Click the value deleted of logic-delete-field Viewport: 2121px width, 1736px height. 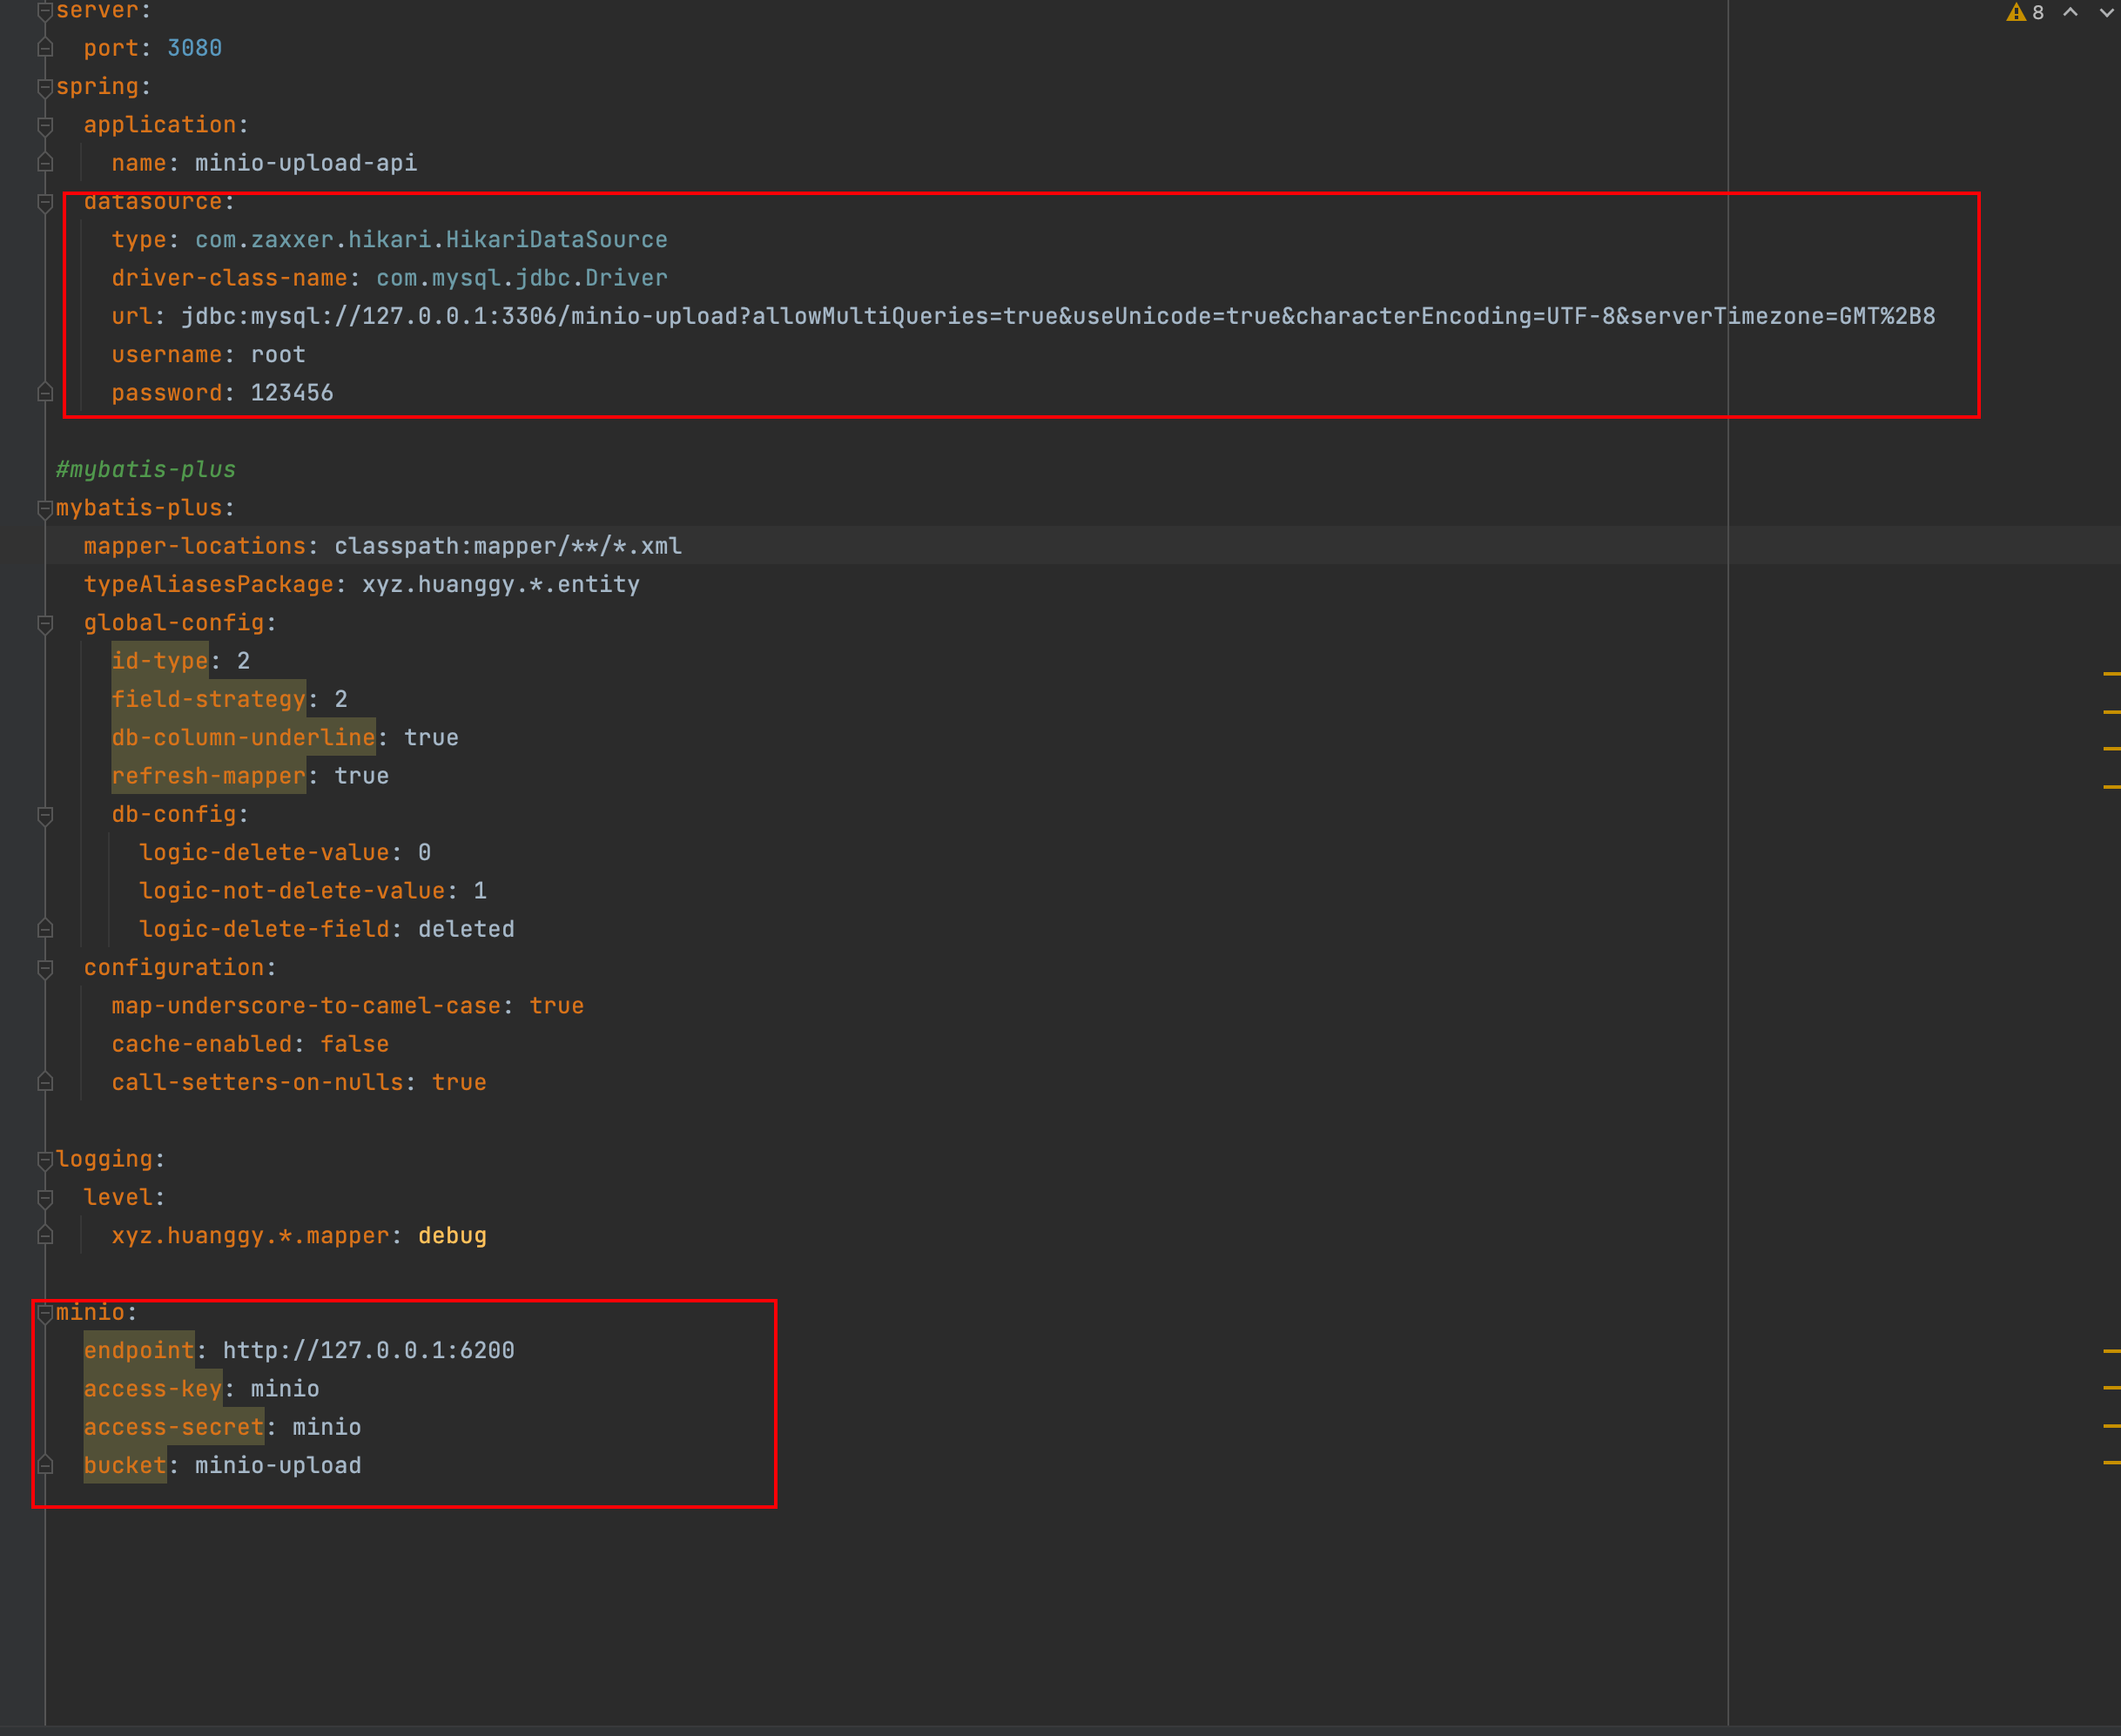pyautogui.click(x=466, y=929)
